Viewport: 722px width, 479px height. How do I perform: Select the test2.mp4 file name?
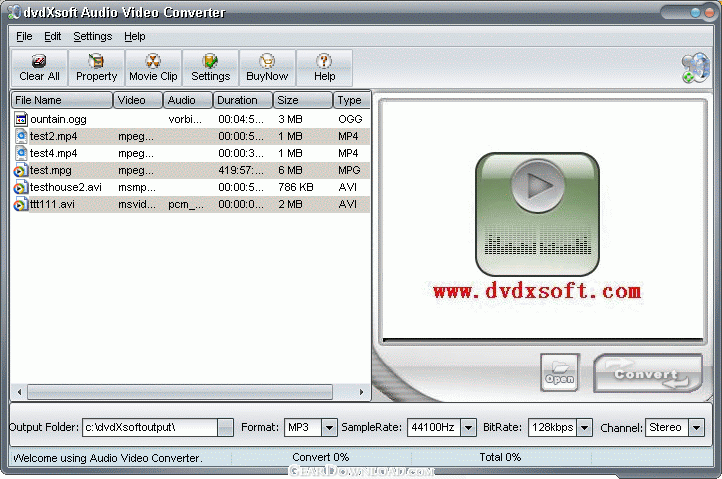[53, 136]
